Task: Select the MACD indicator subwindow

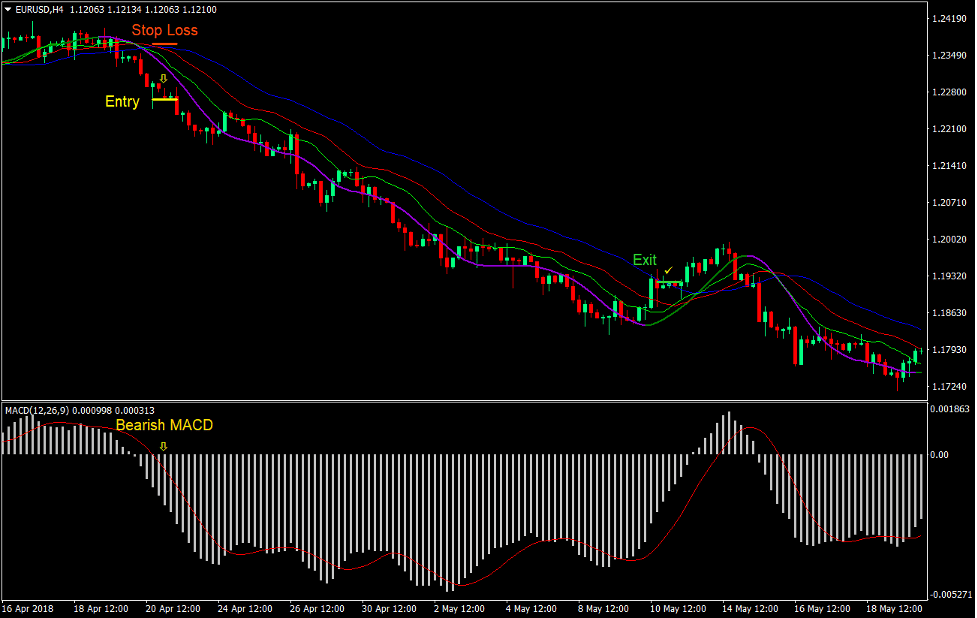Action: click(450, 500)
